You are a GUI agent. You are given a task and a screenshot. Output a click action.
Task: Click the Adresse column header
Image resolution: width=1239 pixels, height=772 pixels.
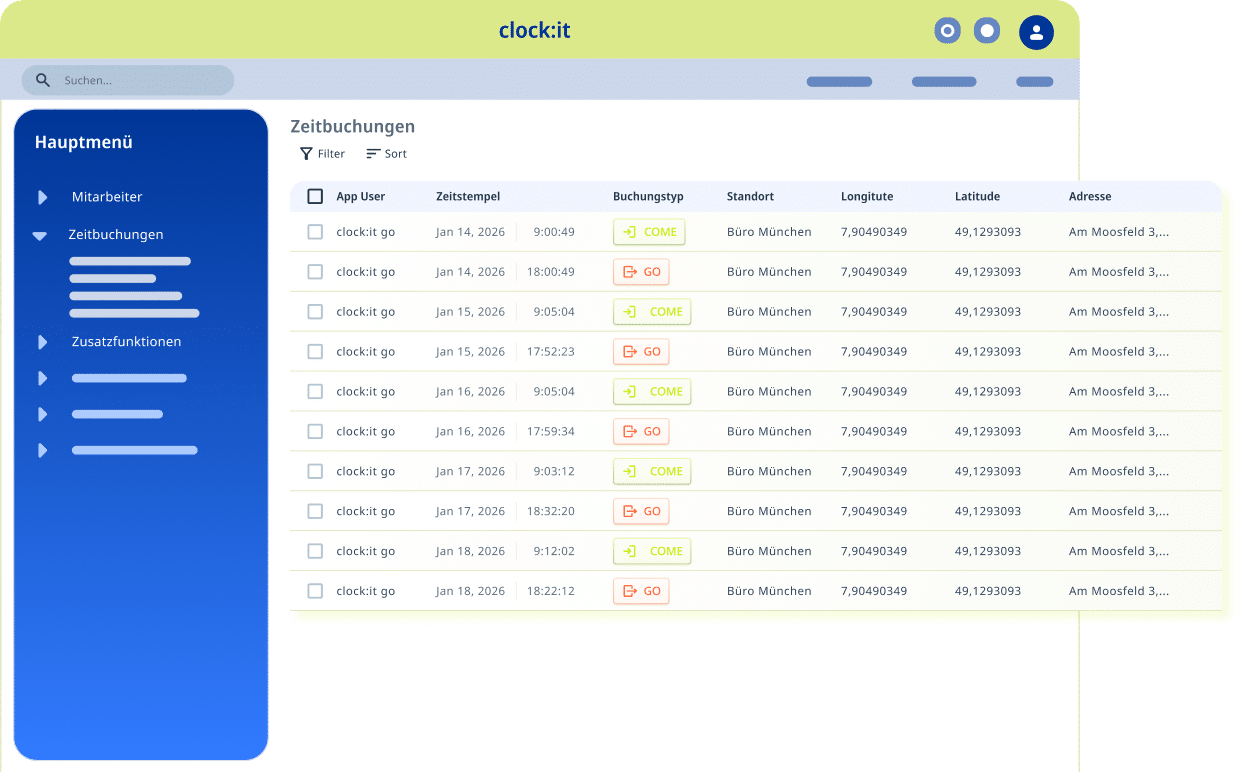(x=1090, y=197)
